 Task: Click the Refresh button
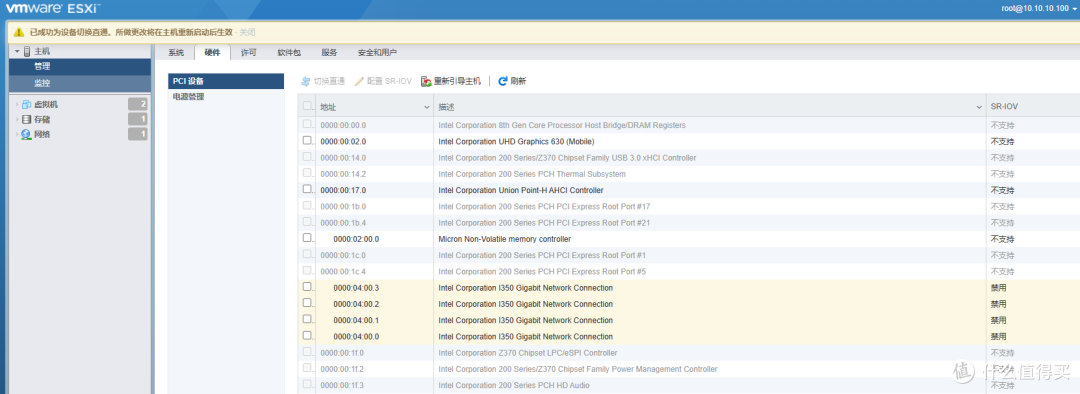click(x=512, y=81)
